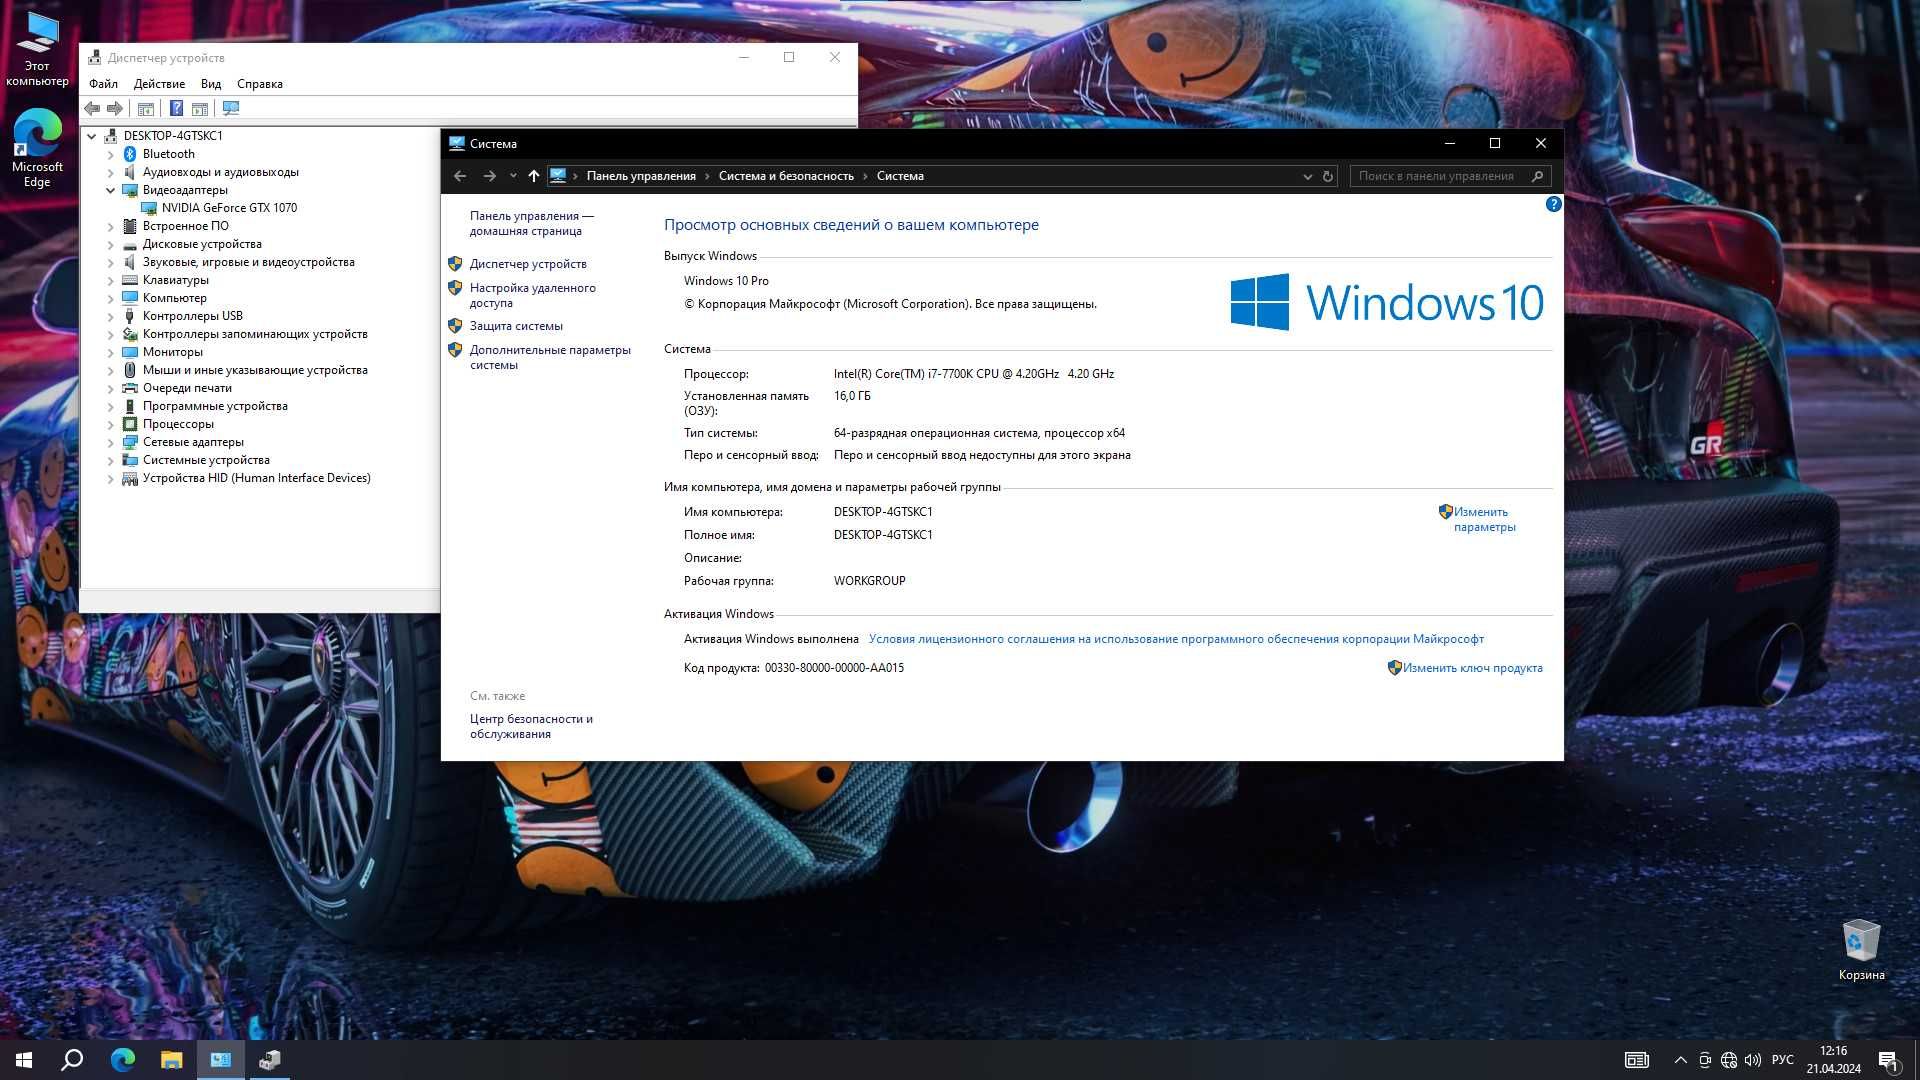1920x1080 pixels.
Task: Select This PC desktop icon
Action: [37, 50]
